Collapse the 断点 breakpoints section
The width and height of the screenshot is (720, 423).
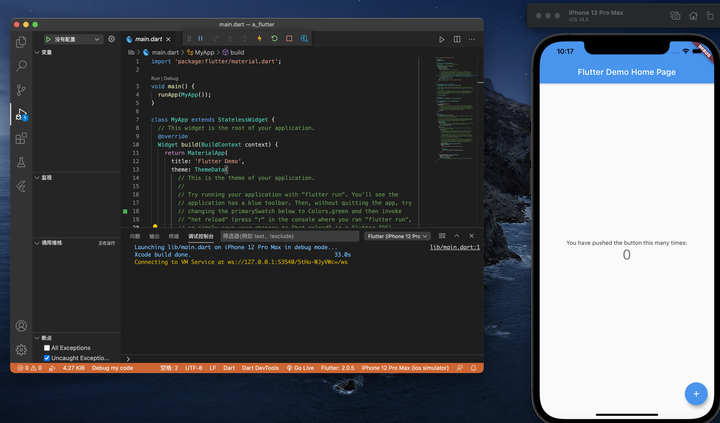click(x=44, y=338)
